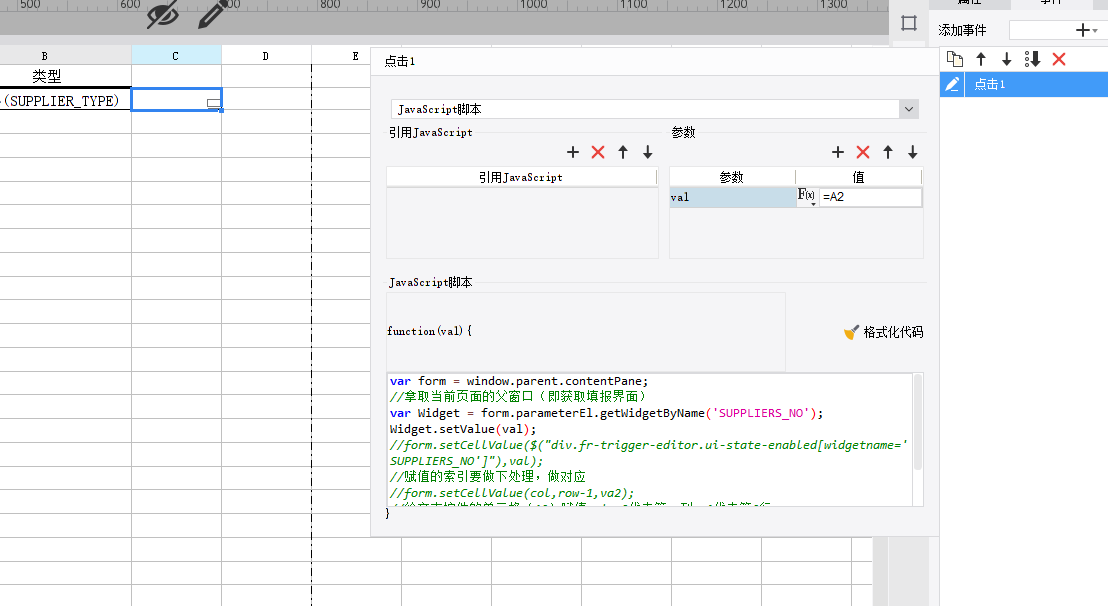Image resolution: width=1108 pixels, height=606 pixels.
Task: Move the parameter up
Action: (888, 152)
